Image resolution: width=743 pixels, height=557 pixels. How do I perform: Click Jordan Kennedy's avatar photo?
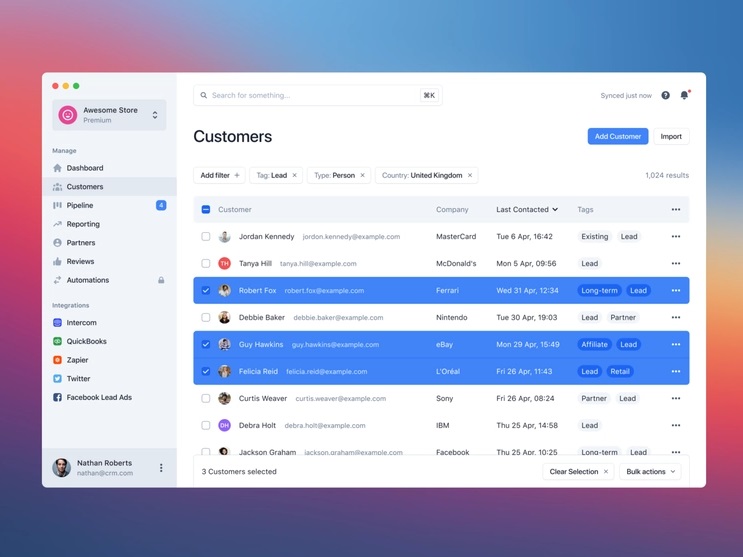pos(225,237)
